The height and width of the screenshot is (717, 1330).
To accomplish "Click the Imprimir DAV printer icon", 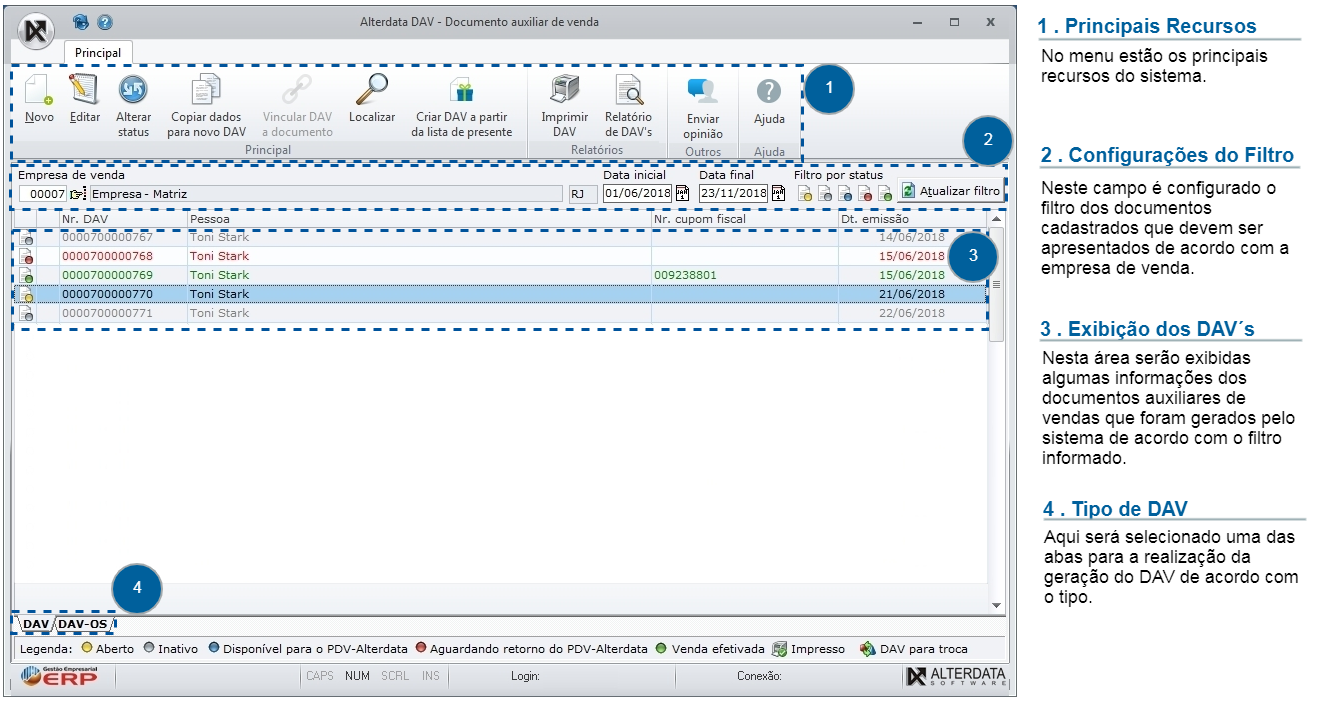I will (x=565, y=92).
